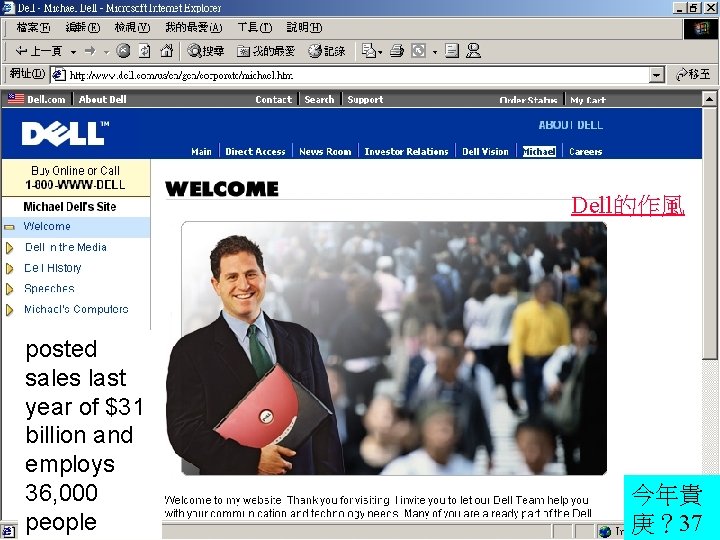This screenshot has height=540, width=720.
Task: Open the 檢視 View menu
Action: [x=132, y=28]
